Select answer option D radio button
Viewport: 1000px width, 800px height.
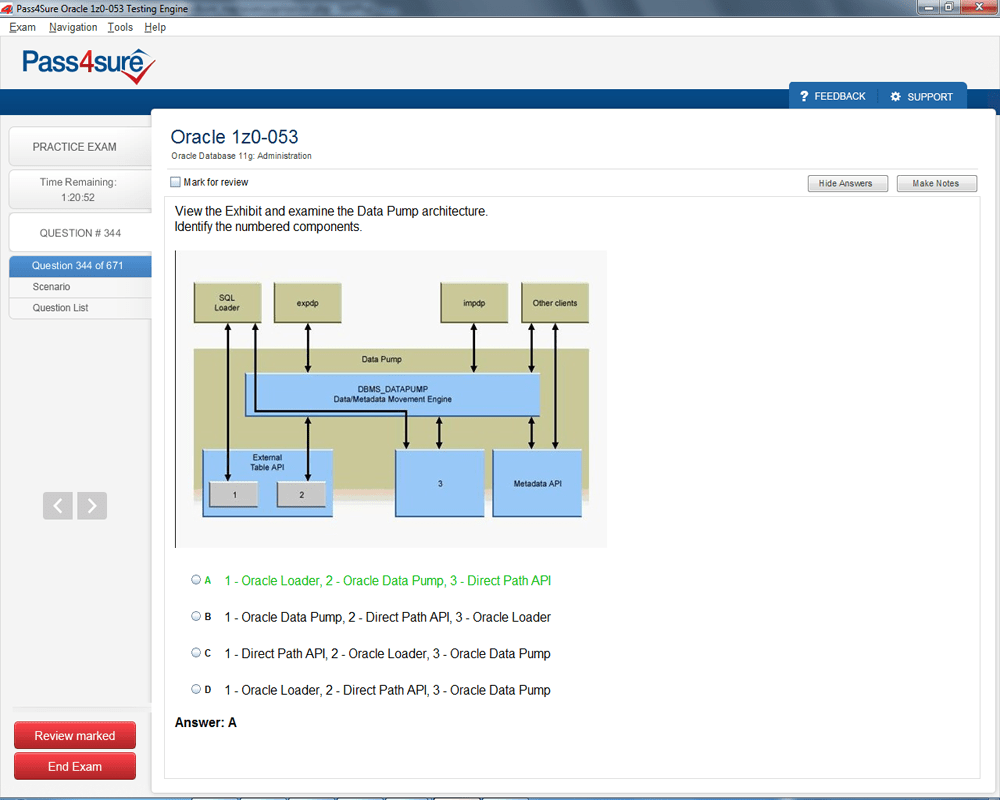click(x=196, y=689)
